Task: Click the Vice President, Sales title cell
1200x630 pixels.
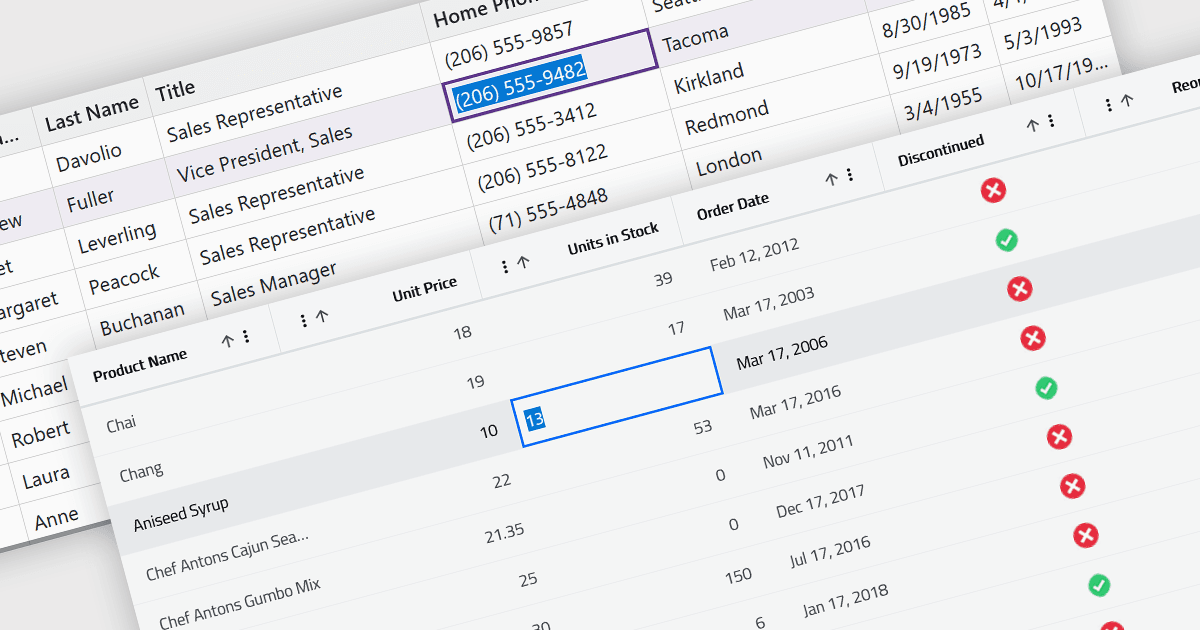Action: point(265,155)
